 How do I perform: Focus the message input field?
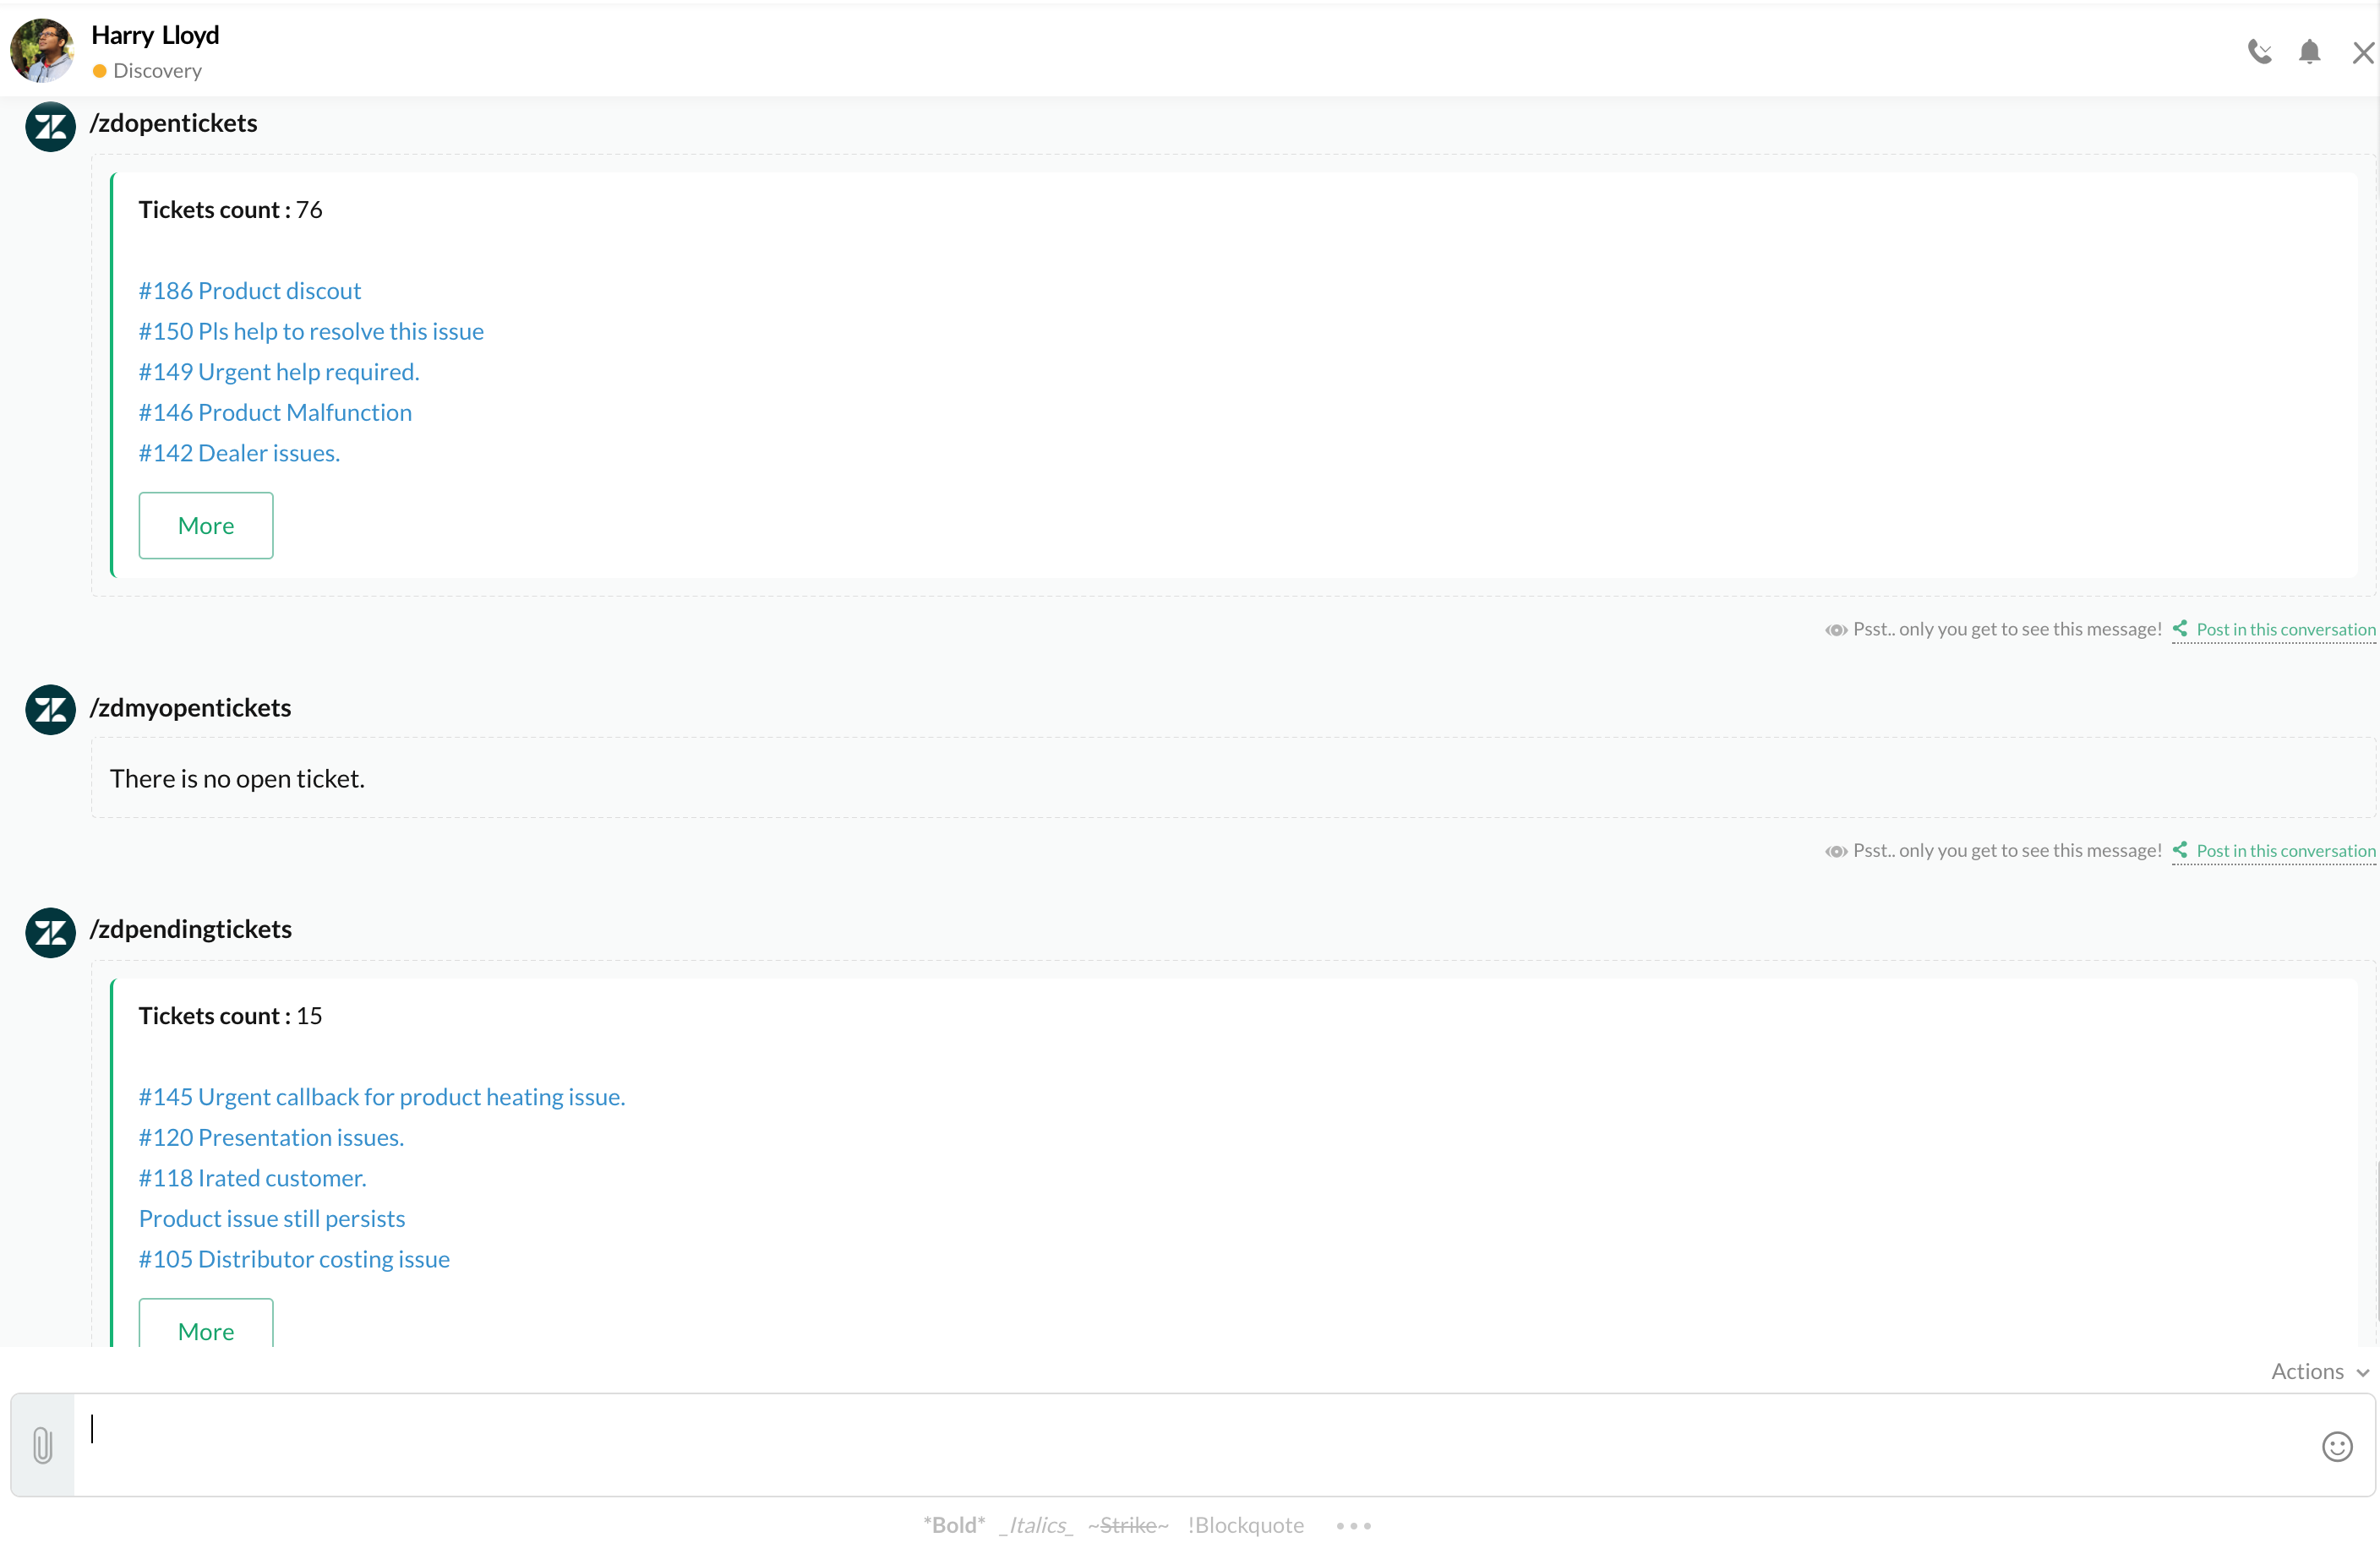[1190, 1444]
